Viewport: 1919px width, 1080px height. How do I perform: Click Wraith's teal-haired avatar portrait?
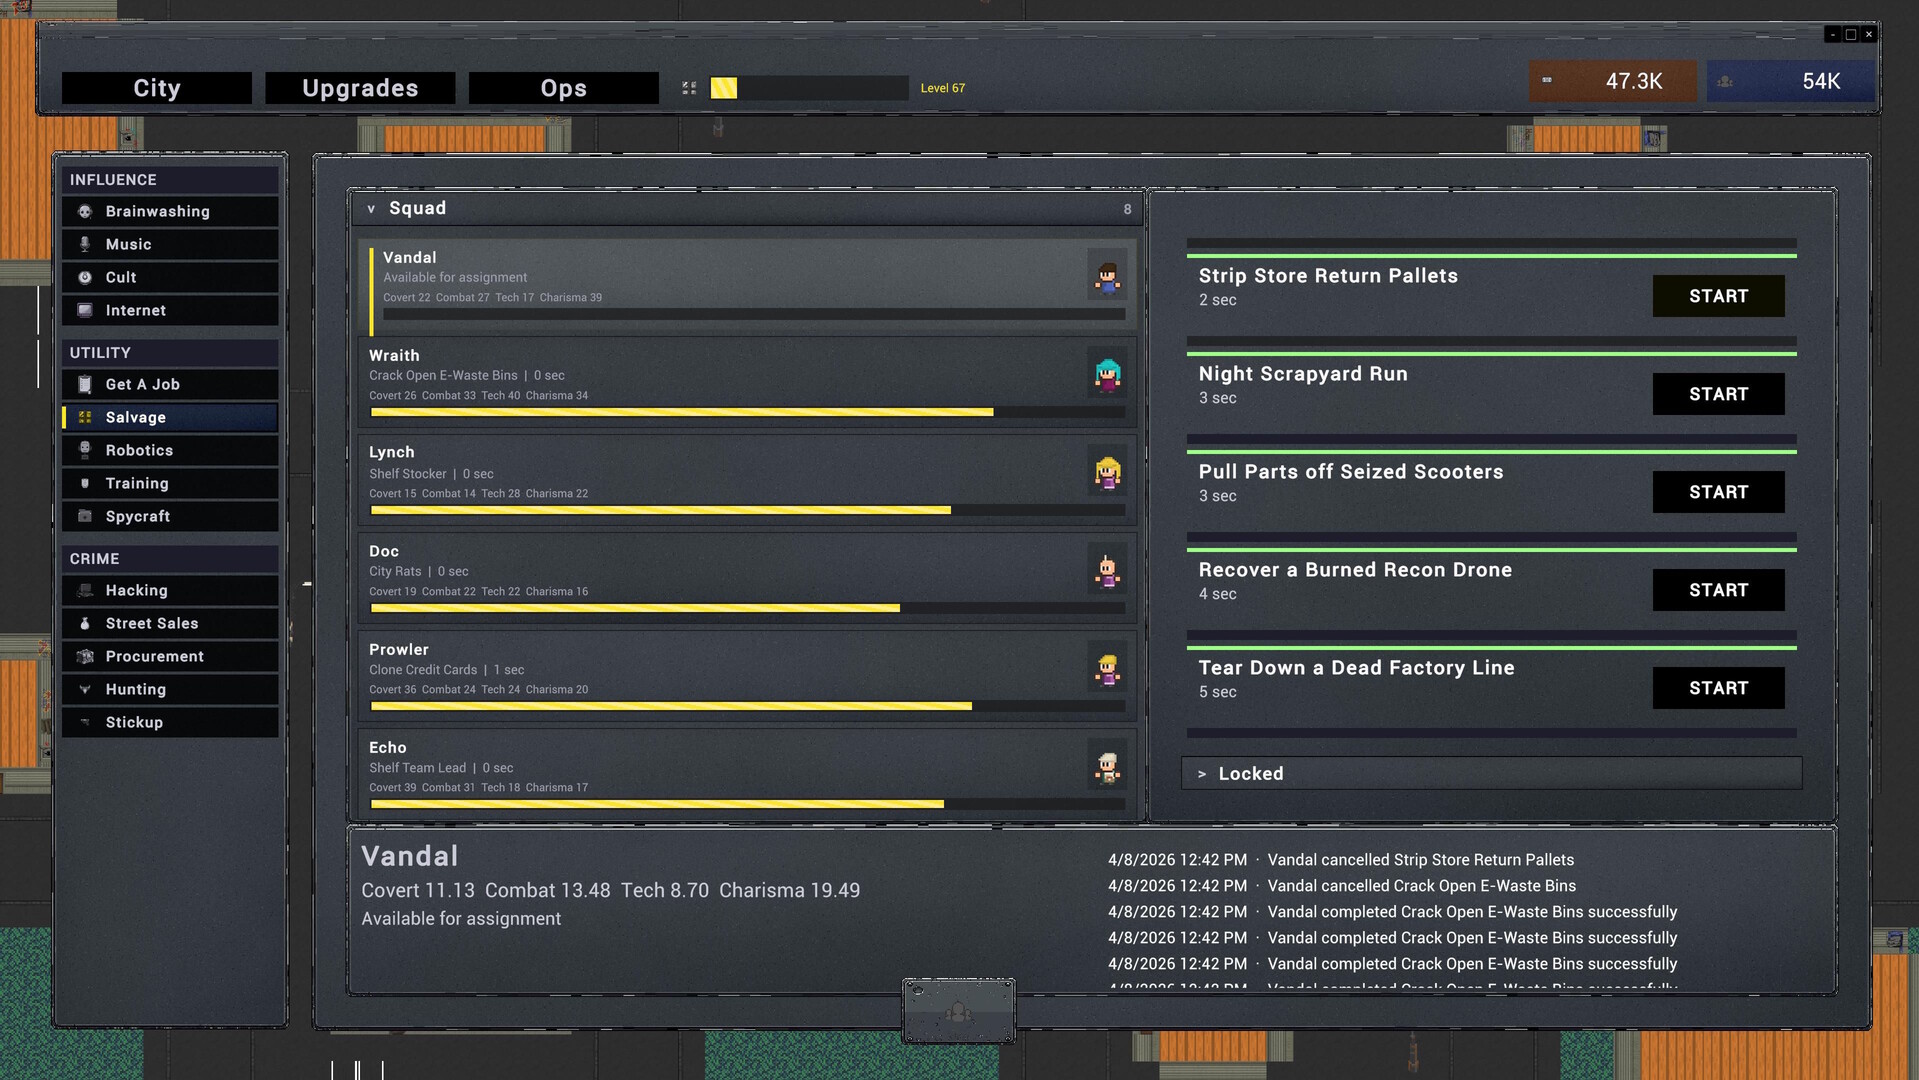1107,374
